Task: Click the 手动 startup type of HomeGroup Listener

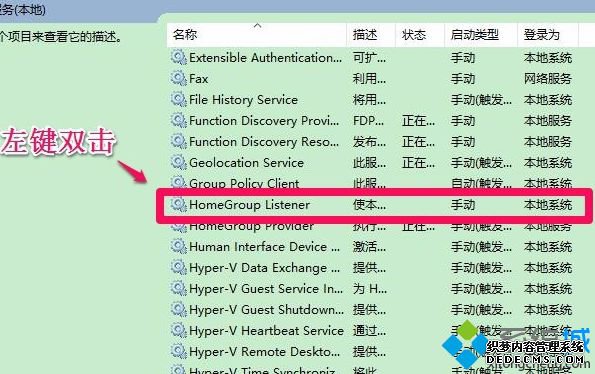Action: point(463,205)
